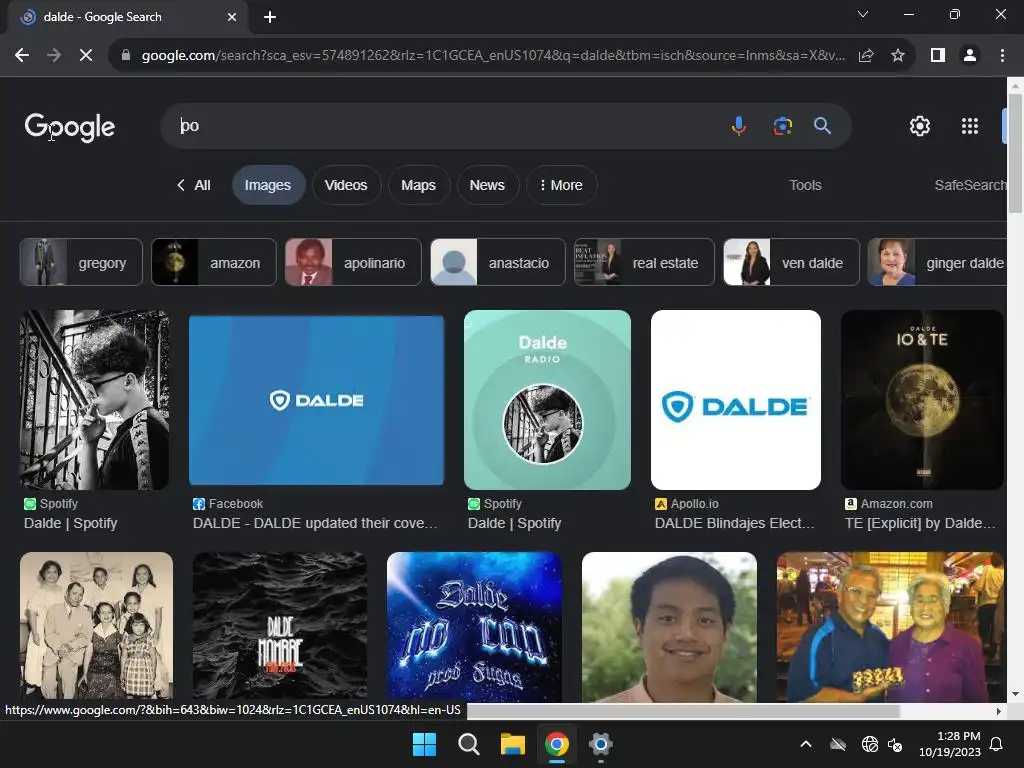Open the Chrome three-dot menu

click(x=1002, y=56)
